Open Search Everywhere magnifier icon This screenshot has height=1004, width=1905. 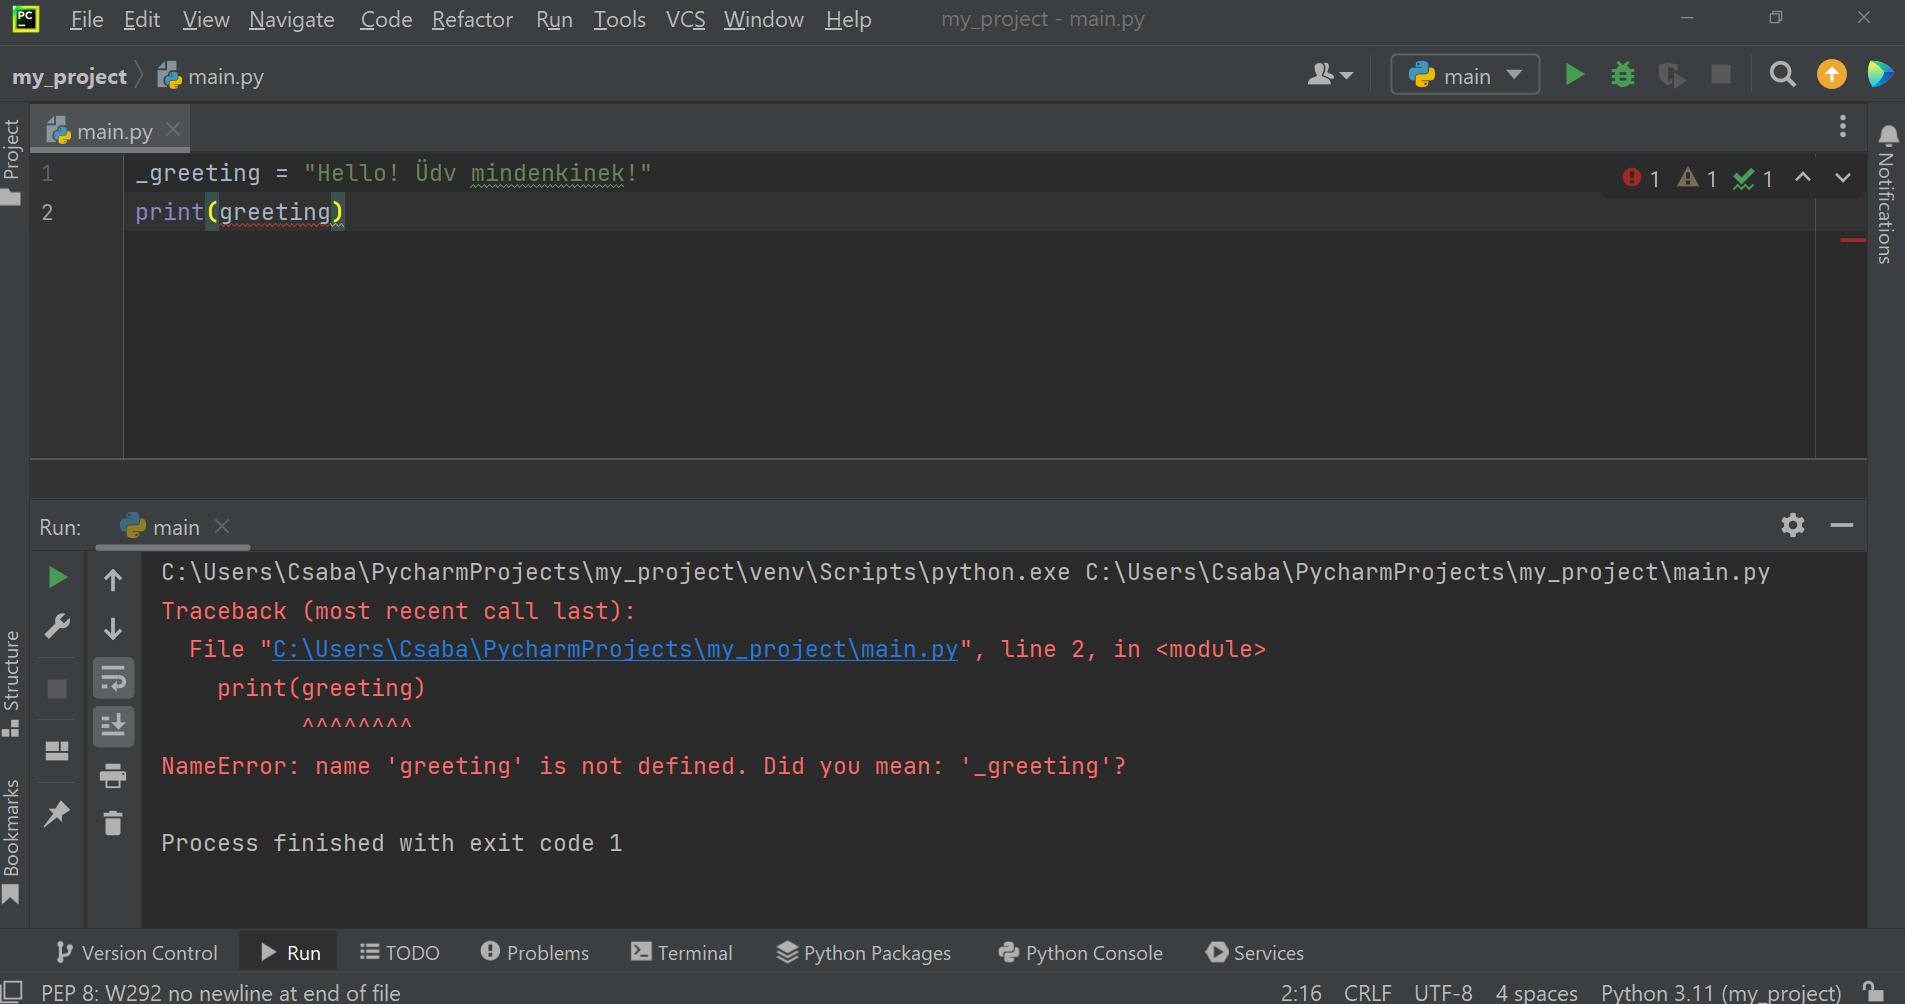pyautogui.click(x=1782, y=75)
